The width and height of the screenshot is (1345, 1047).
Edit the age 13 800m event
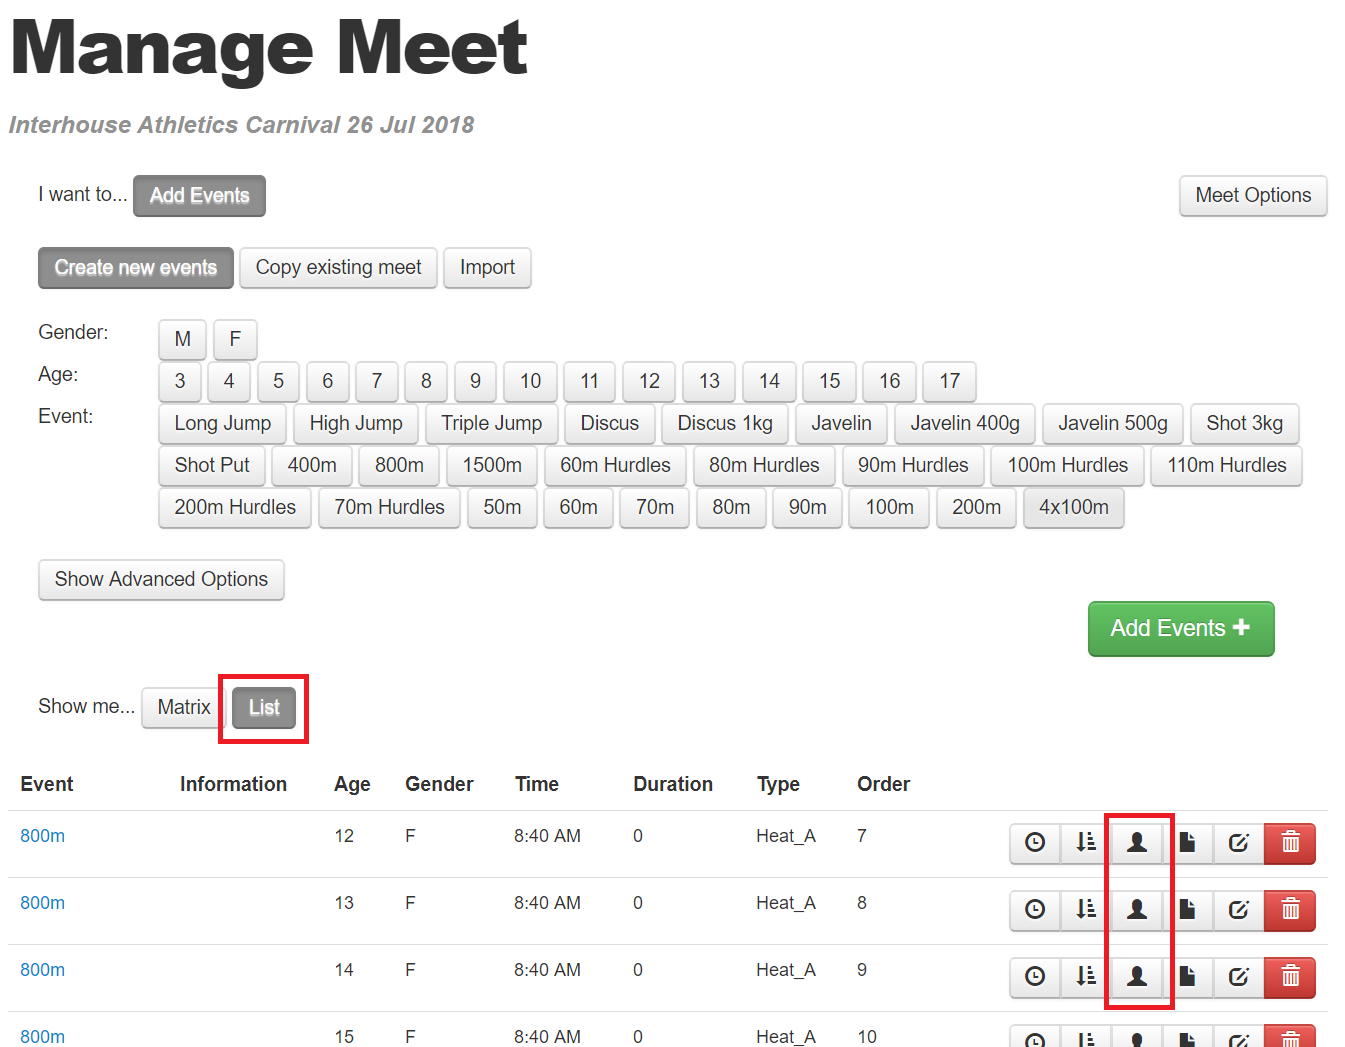[1239, 910]
